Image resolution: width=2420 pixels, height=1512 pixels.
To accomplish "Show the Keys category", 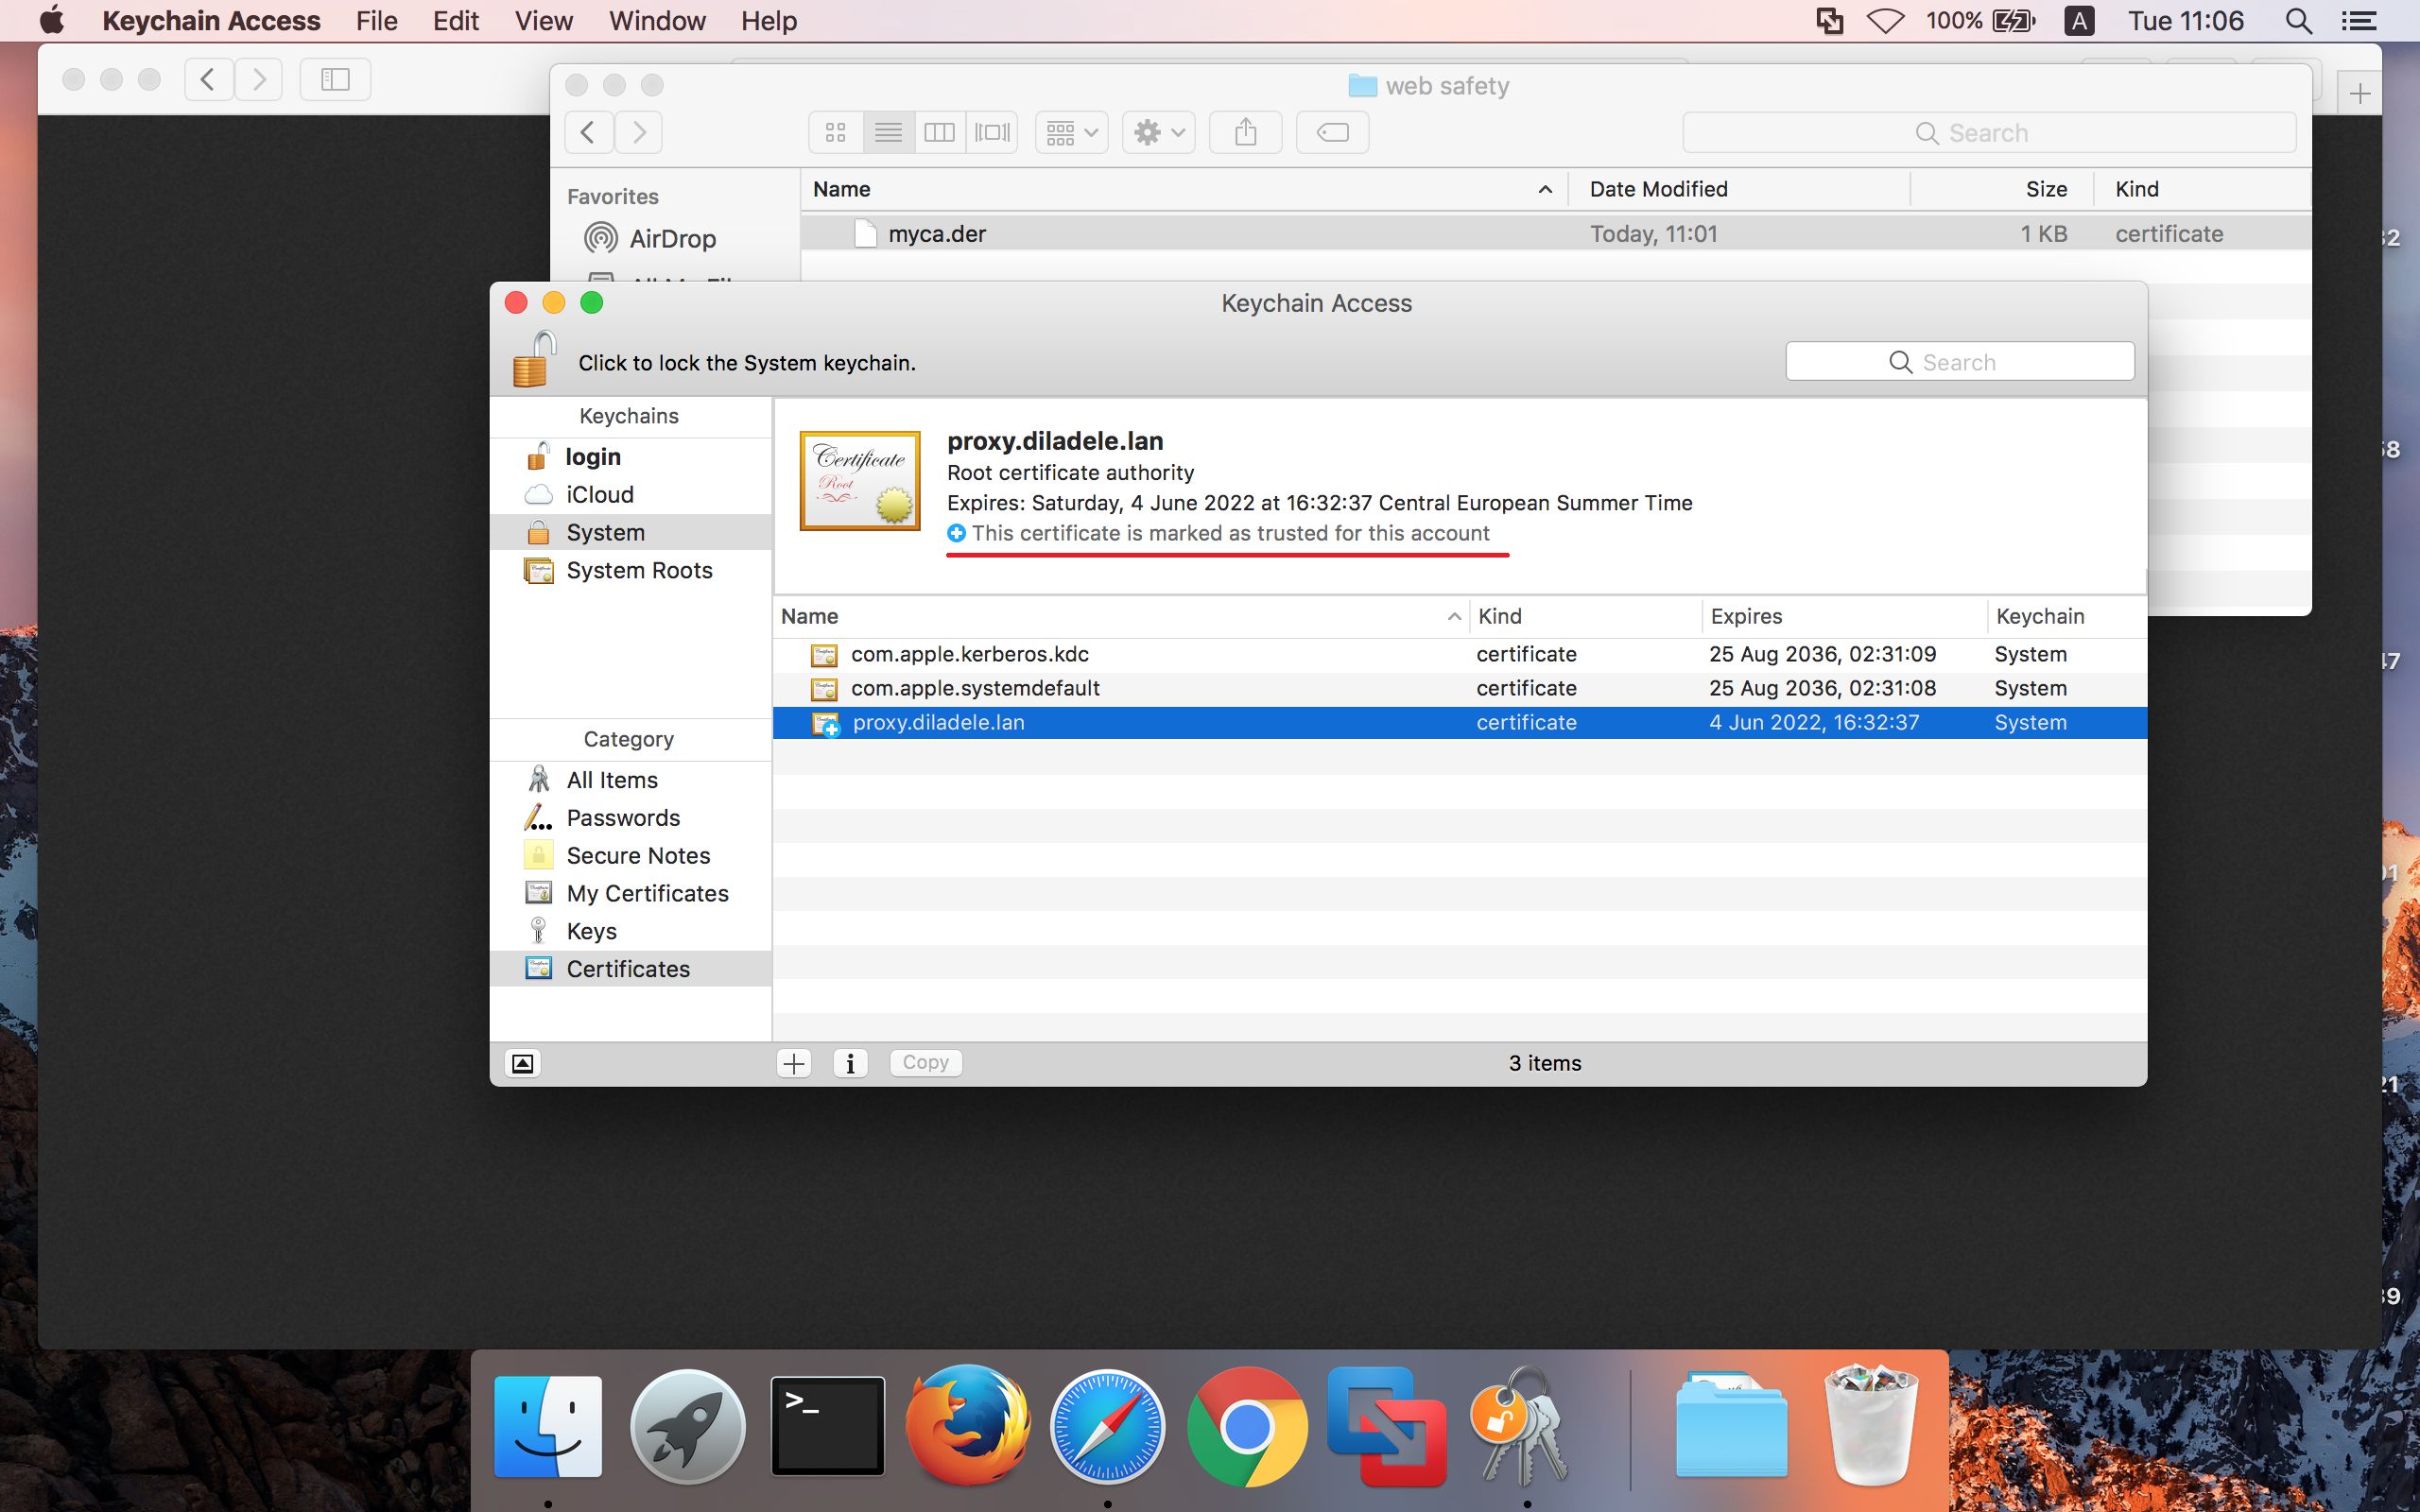I will [x=631, y=931].
